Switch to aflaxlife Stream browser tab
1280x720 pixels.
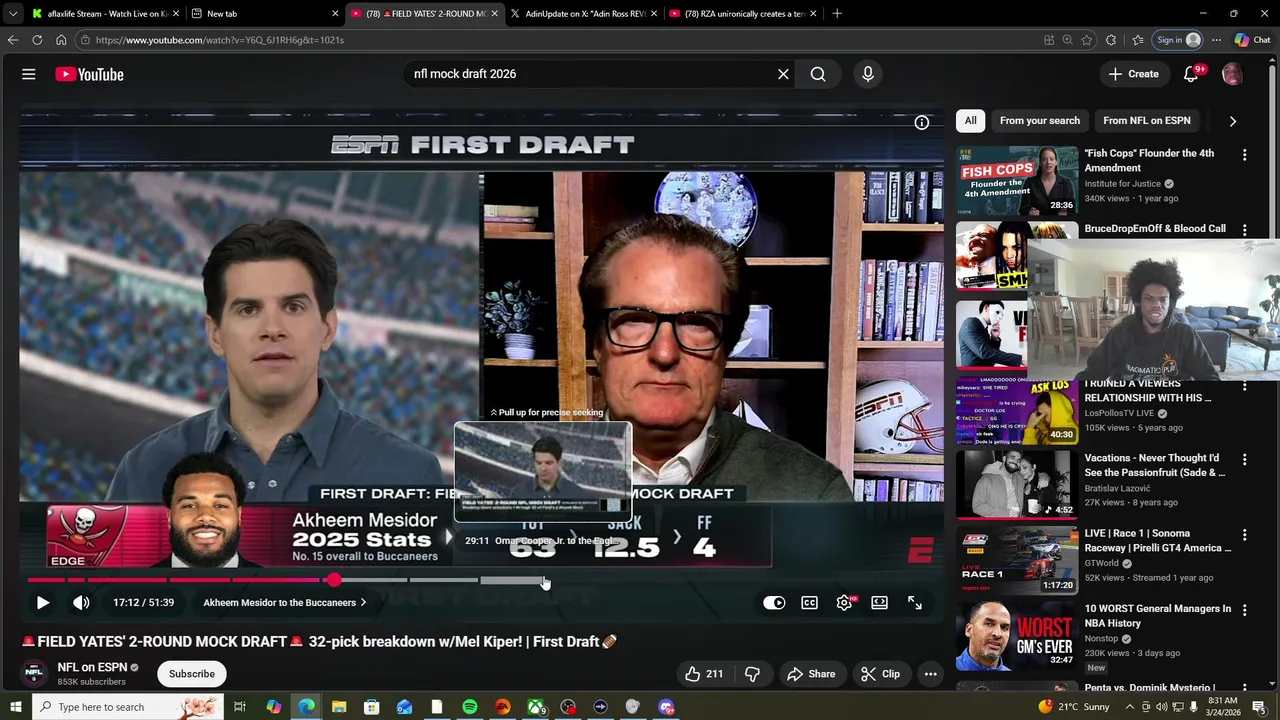point(104,14)
